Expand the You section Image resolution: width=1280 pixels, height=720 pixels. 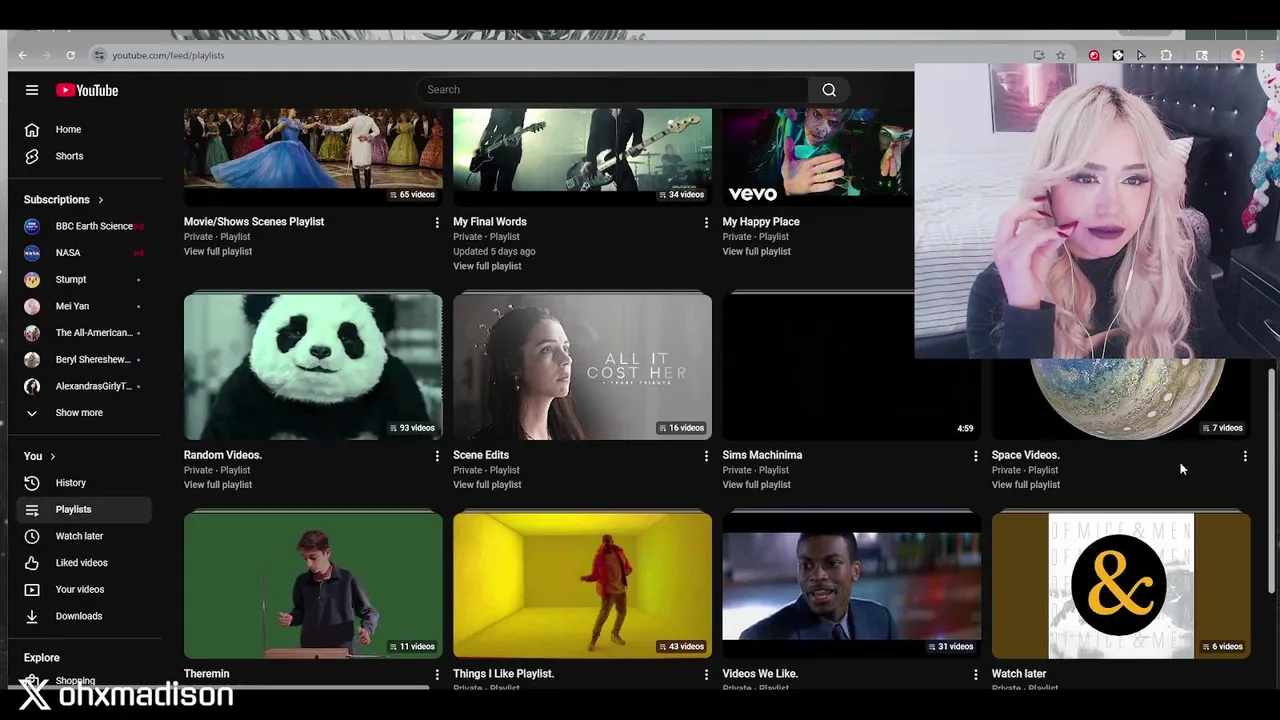point(40,456)
